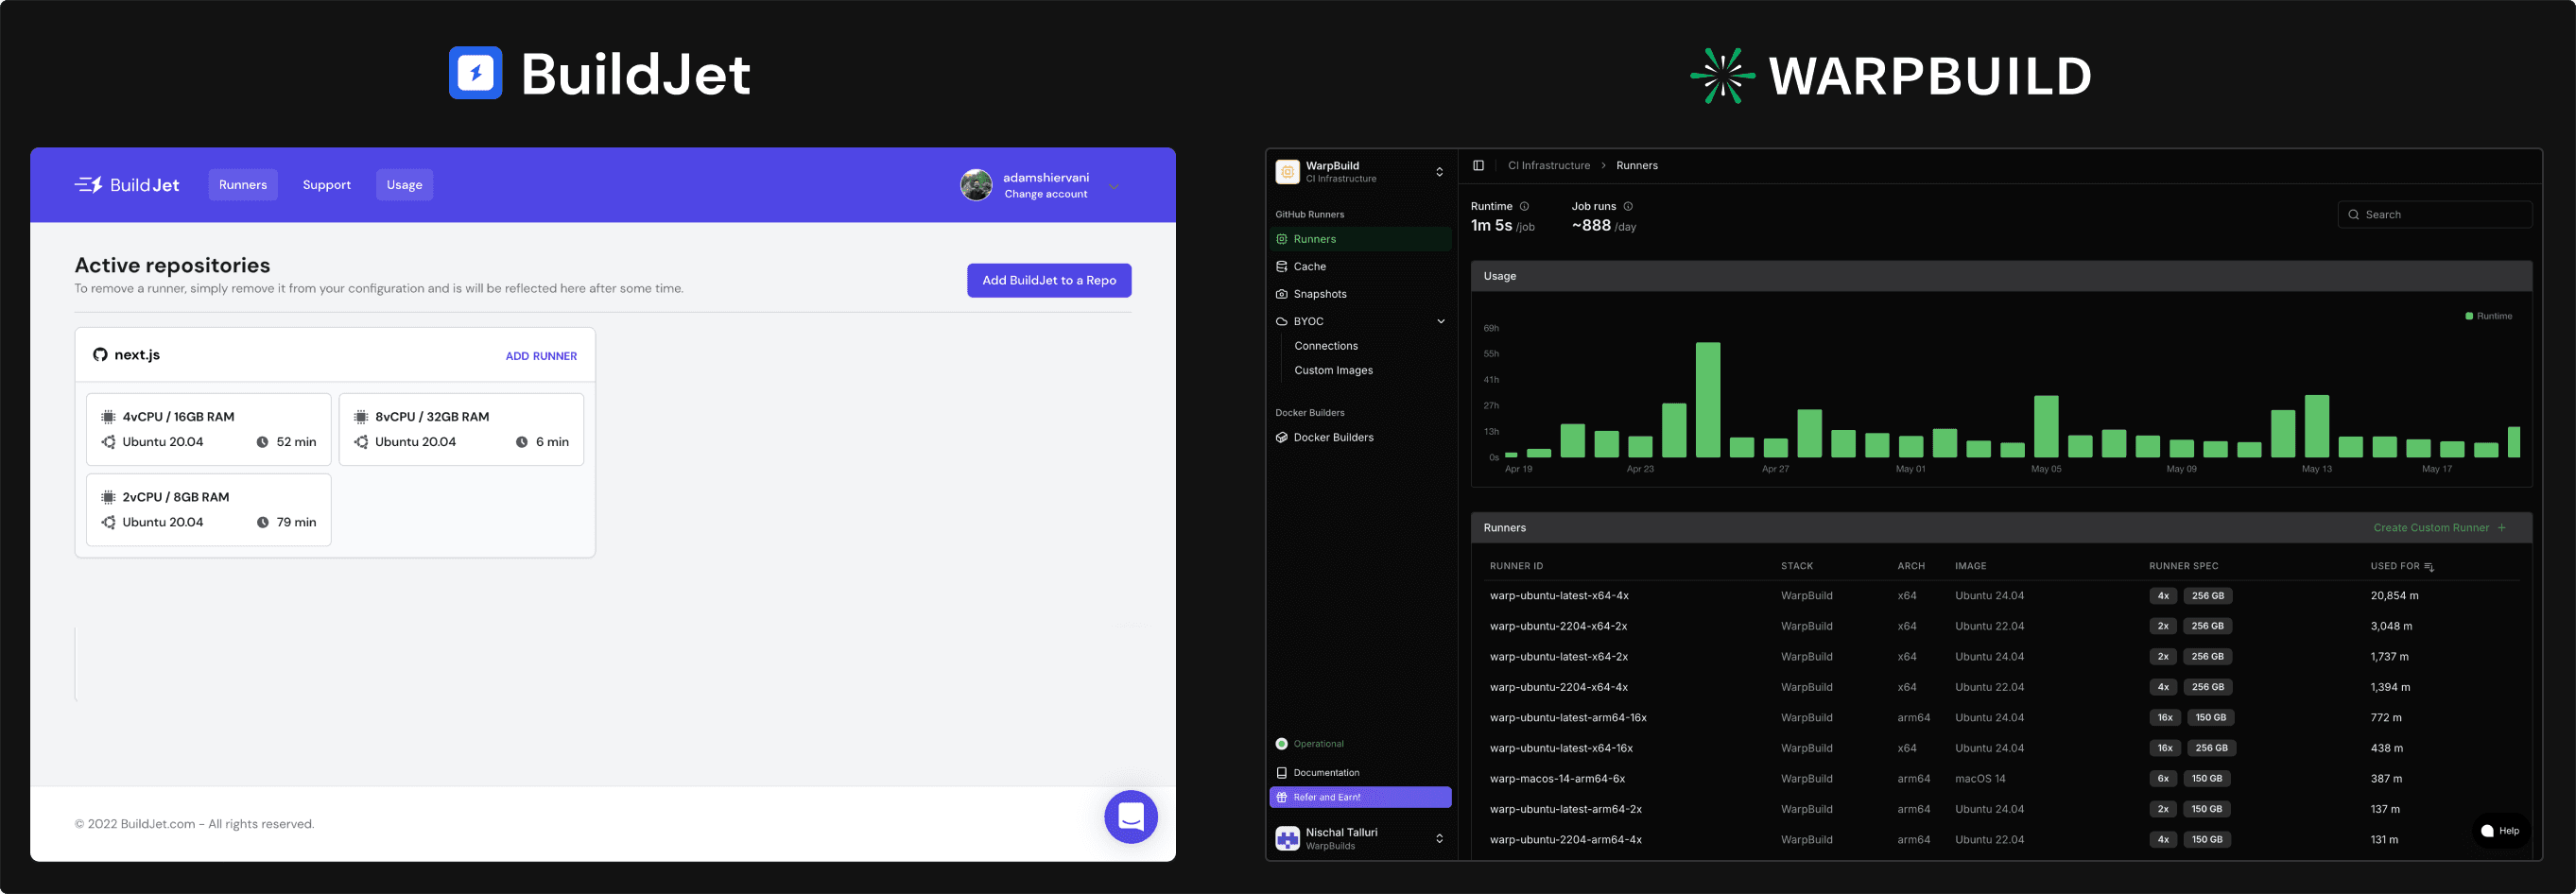
Task: Click the Add BuildJet to a Repo button
Action: coord(1048,280)
